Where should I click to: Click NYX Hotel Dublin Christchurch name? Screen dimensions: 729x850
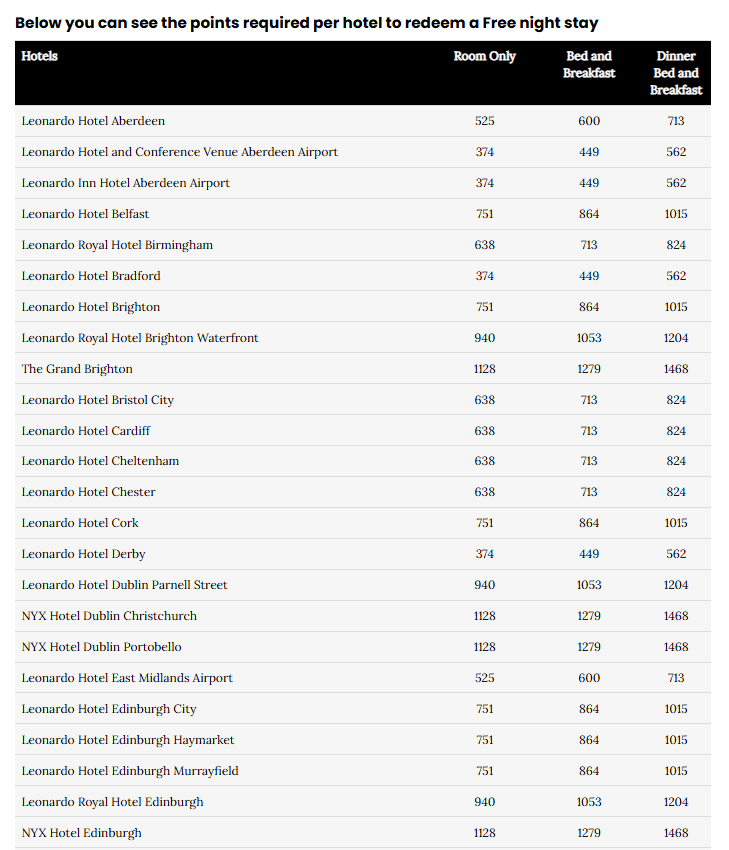click(109, 616)
